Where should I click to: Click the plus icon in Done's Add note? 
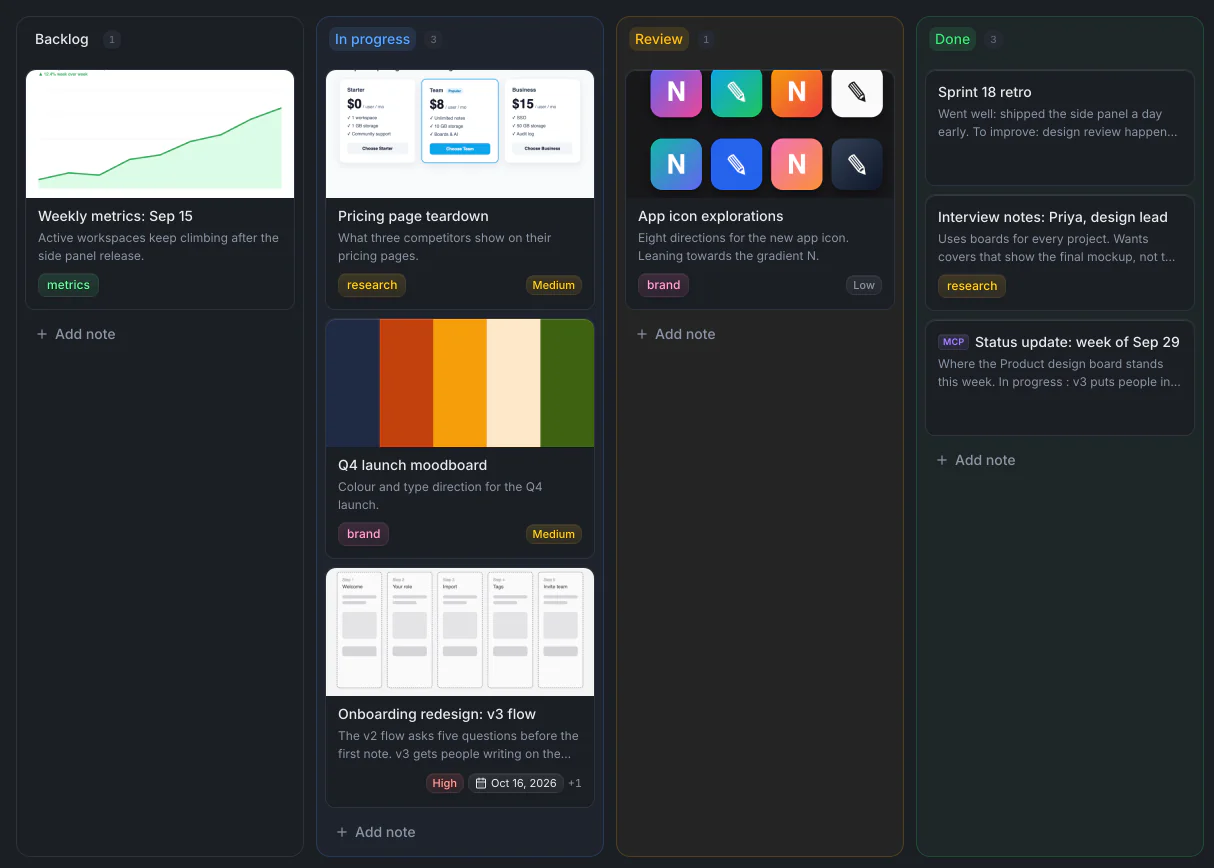pyautogui.click(x=942, y=460)
